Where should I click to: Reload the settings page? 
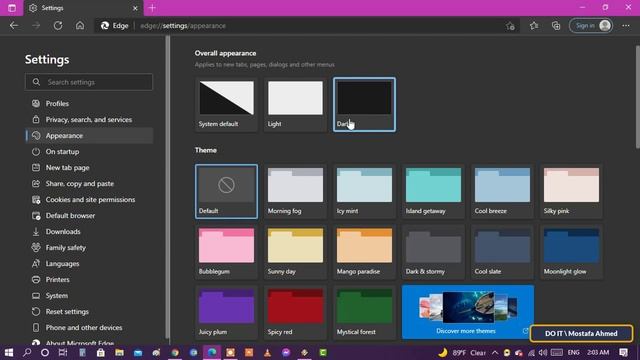(x=58, y=26)
